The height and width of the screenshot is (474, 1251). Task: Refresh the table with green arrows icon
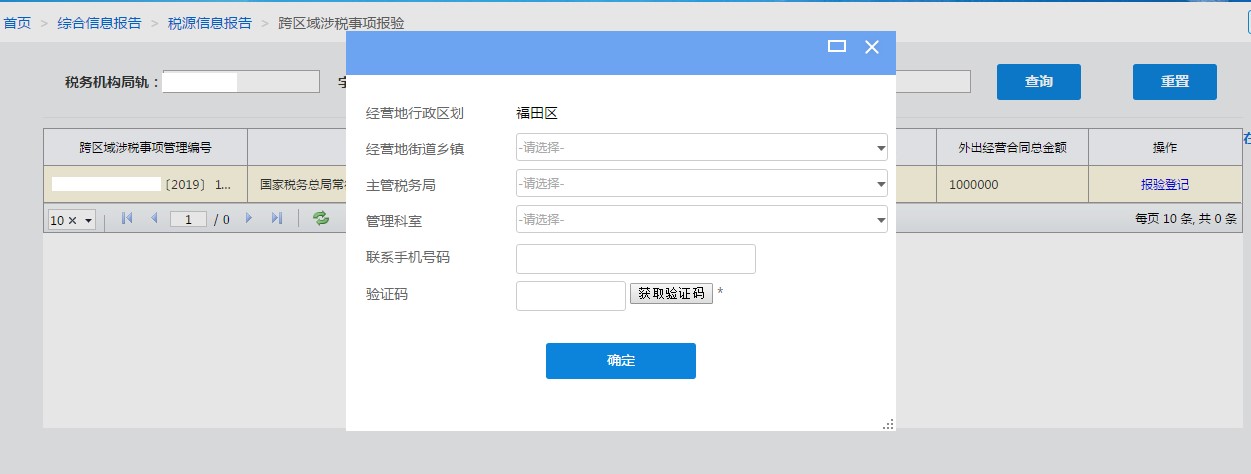321,218
